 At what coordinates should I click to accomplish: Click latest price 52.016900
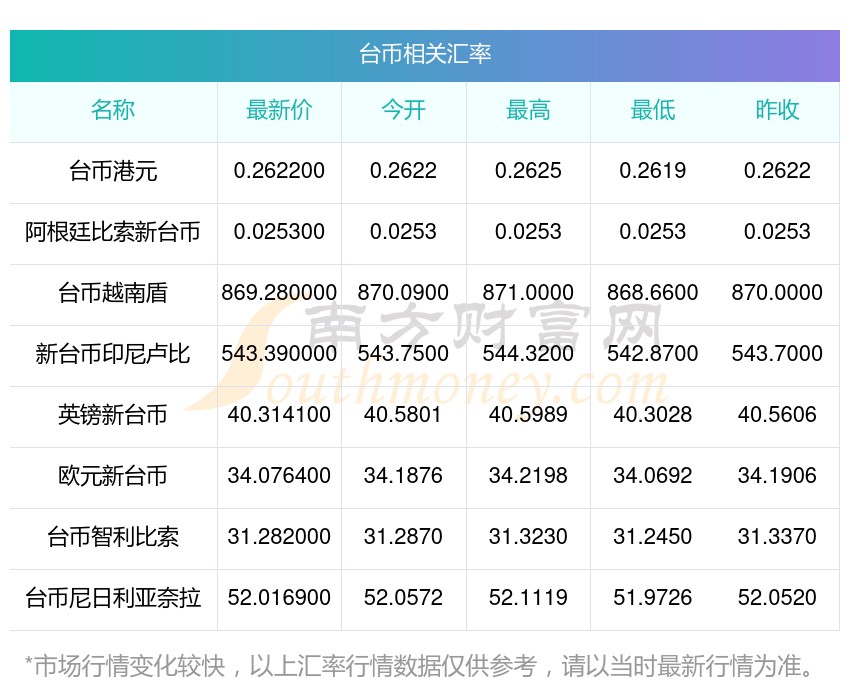pyautogui.click(x=279, y=598)
